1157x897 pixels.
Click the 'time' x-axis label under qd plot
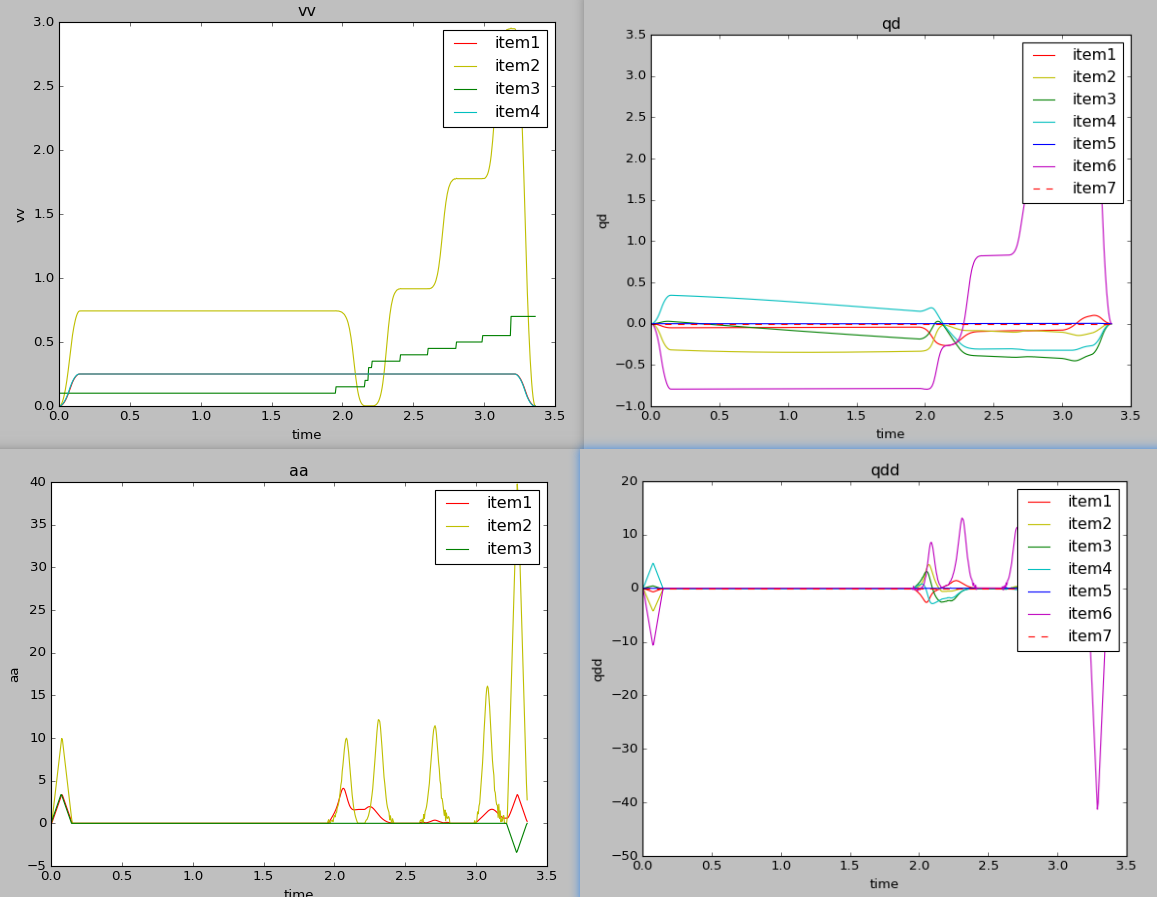point(890,434)
